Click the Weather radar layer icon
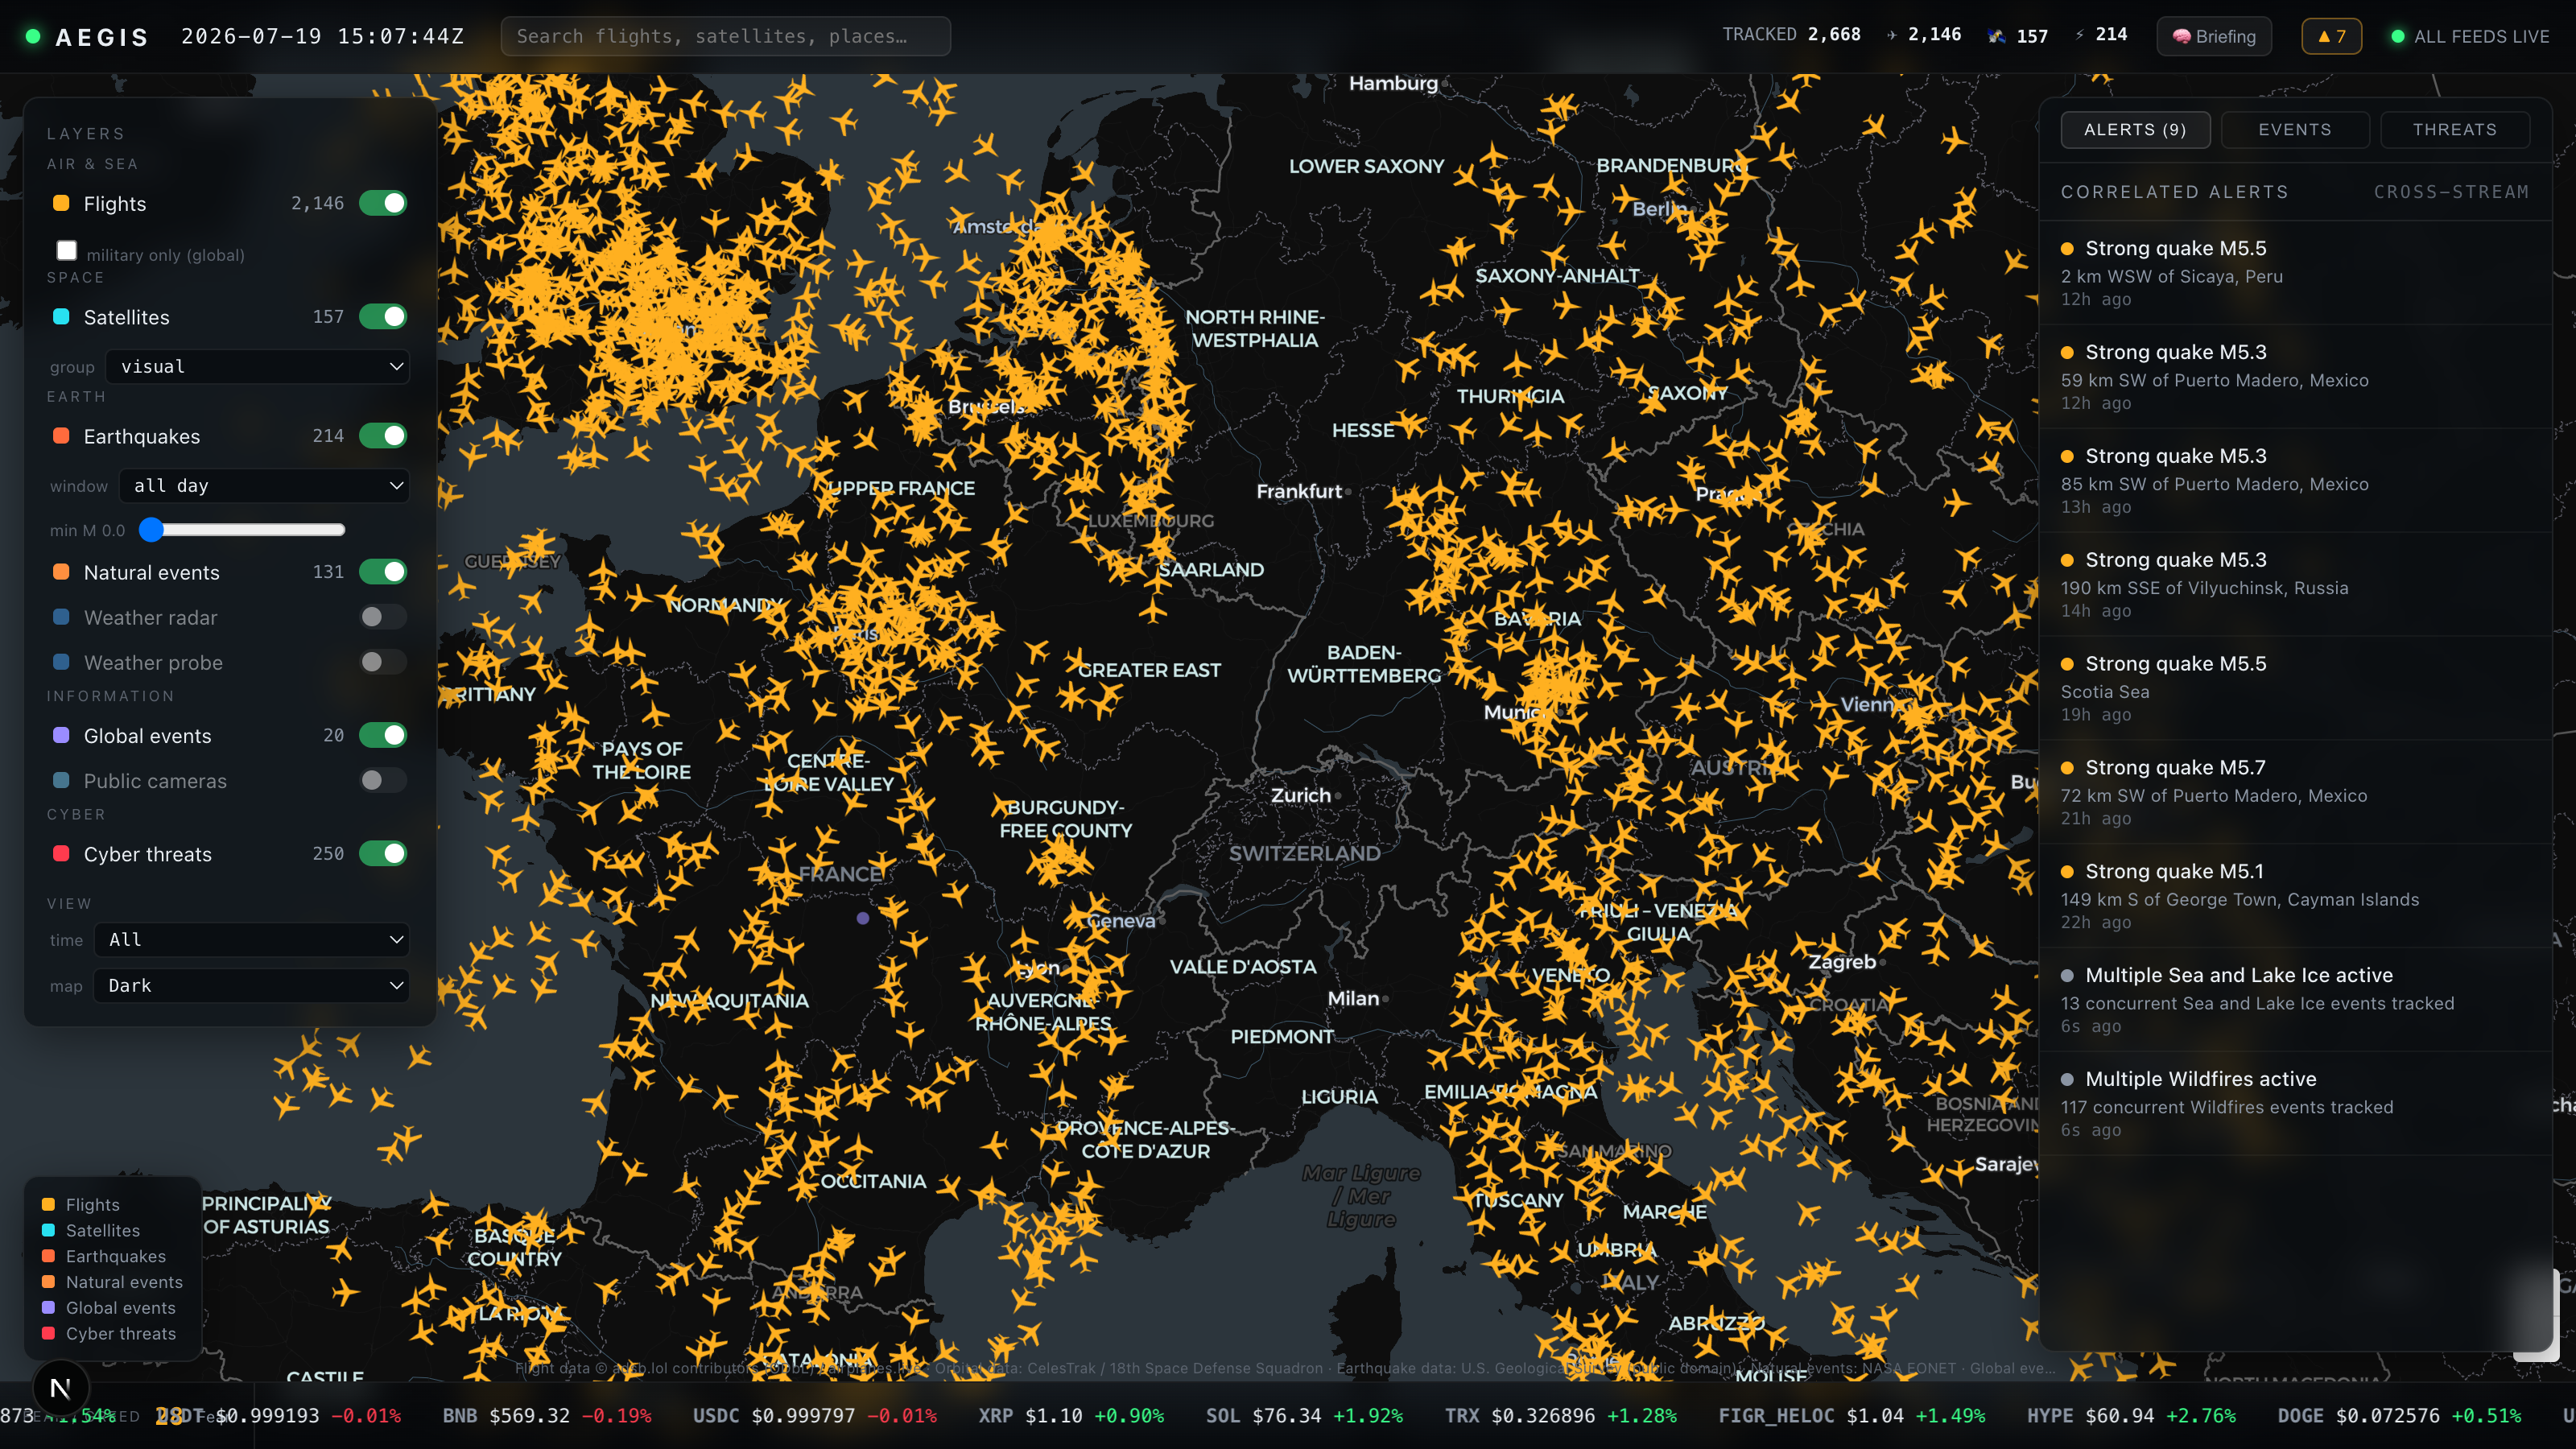The width and height of the screenshot is (2576, 1449). (x=61, y=617)
